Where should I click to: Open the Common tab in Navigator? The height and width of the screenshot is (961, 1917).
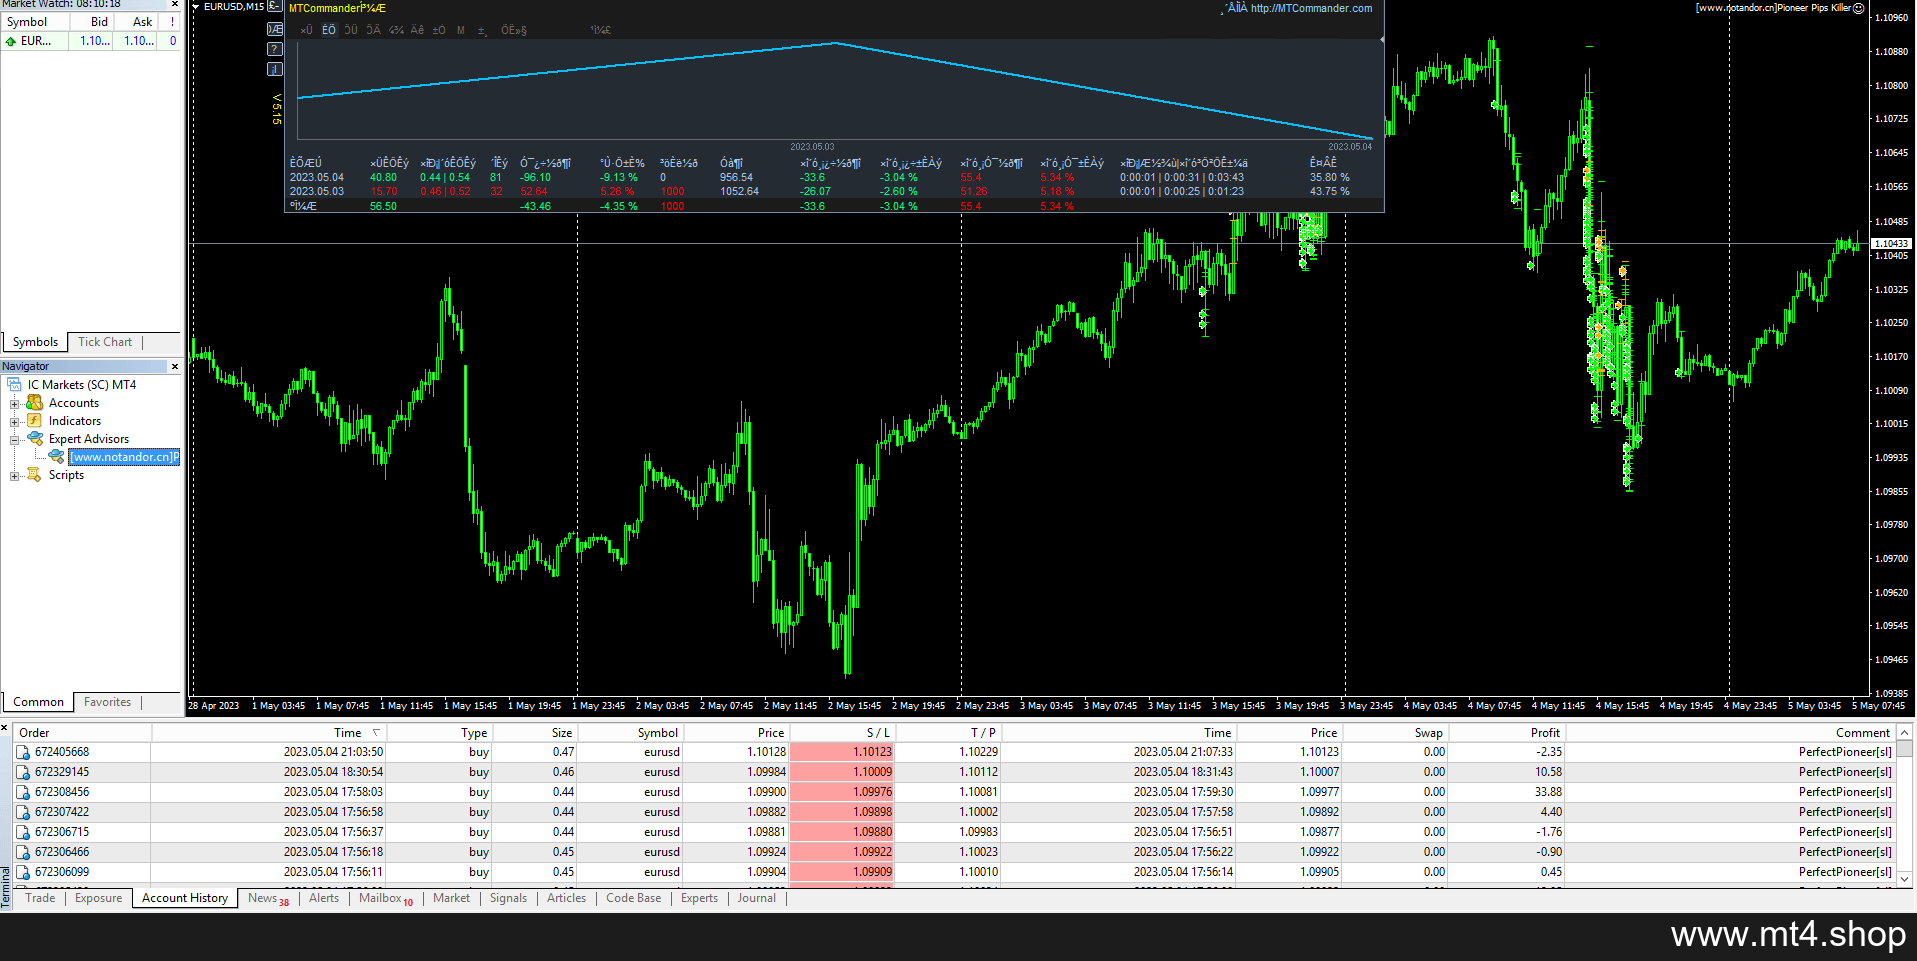[39, 702]
